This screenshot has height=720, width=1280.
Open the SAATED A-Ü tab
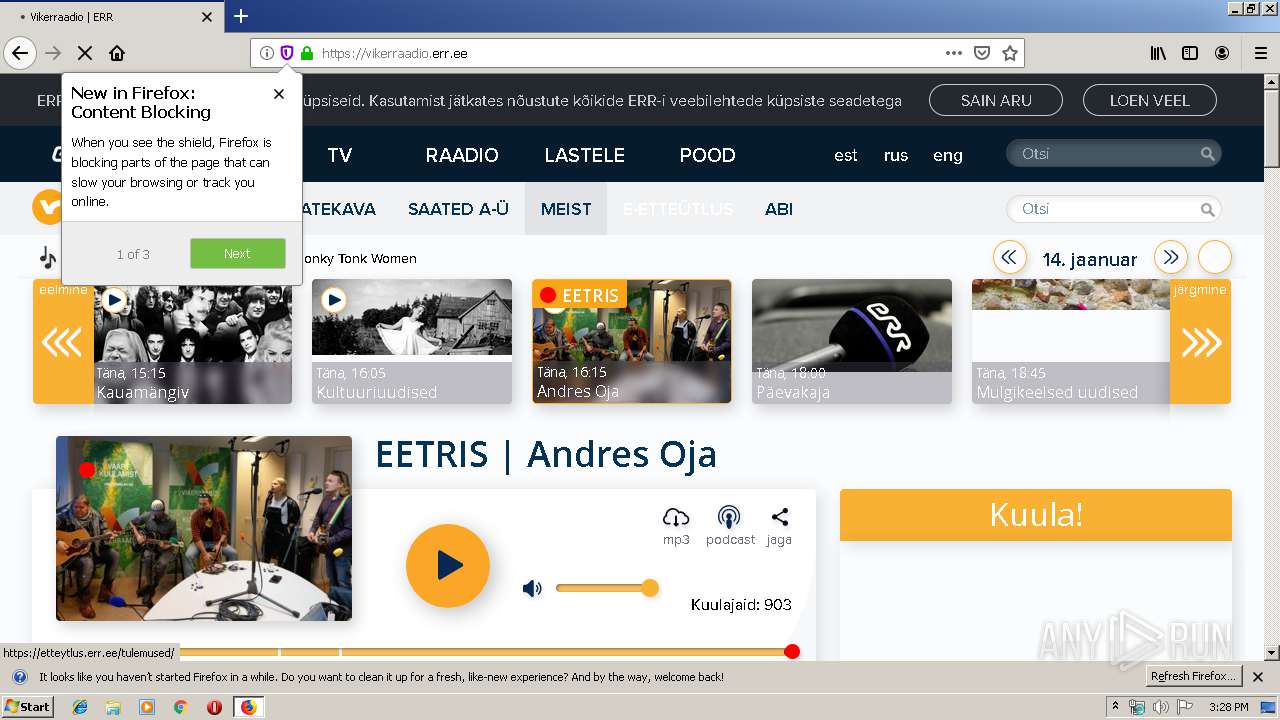click(x=458, y=209)
